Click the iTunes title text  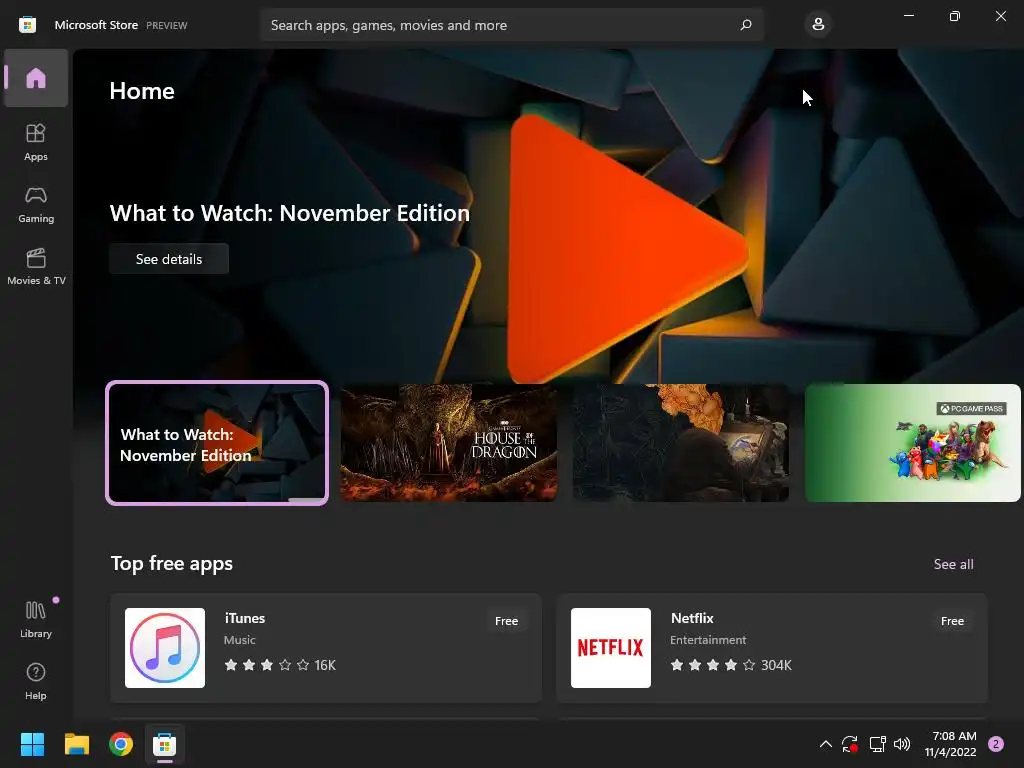click(x=245, y=618)
